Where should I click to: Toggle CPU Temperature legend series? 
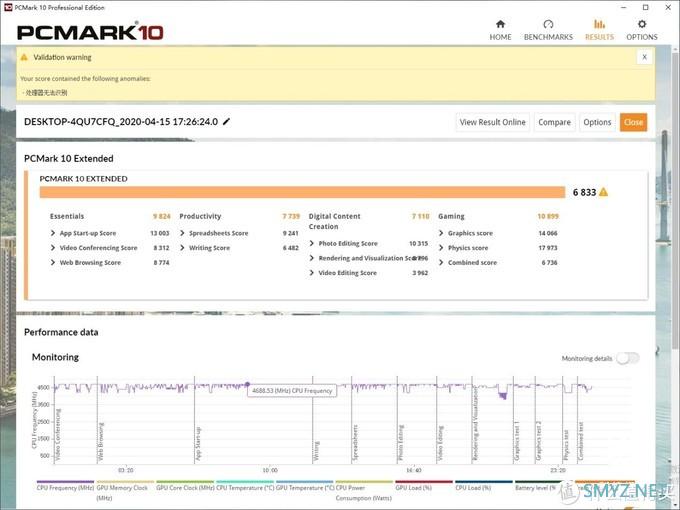pos(245,486)
